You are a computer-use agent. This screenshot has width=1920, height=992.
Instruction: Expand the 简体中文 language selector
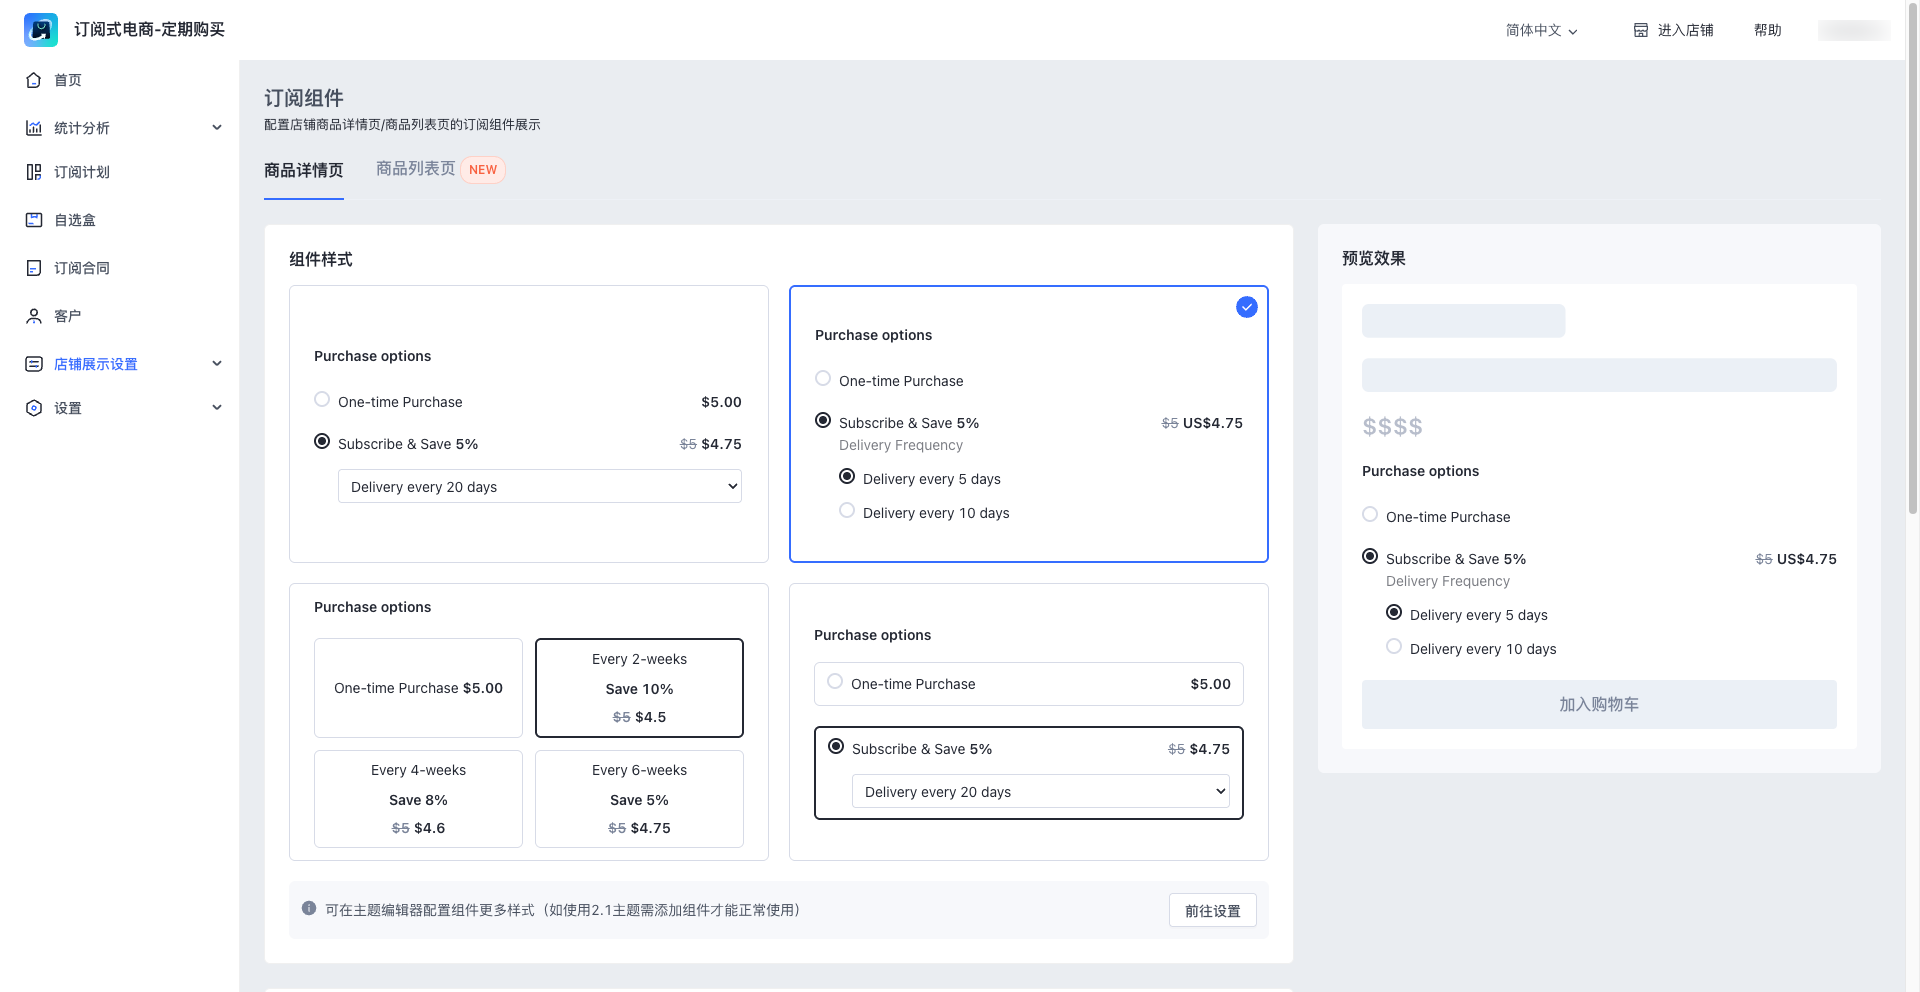click(x=1541, y=30)
